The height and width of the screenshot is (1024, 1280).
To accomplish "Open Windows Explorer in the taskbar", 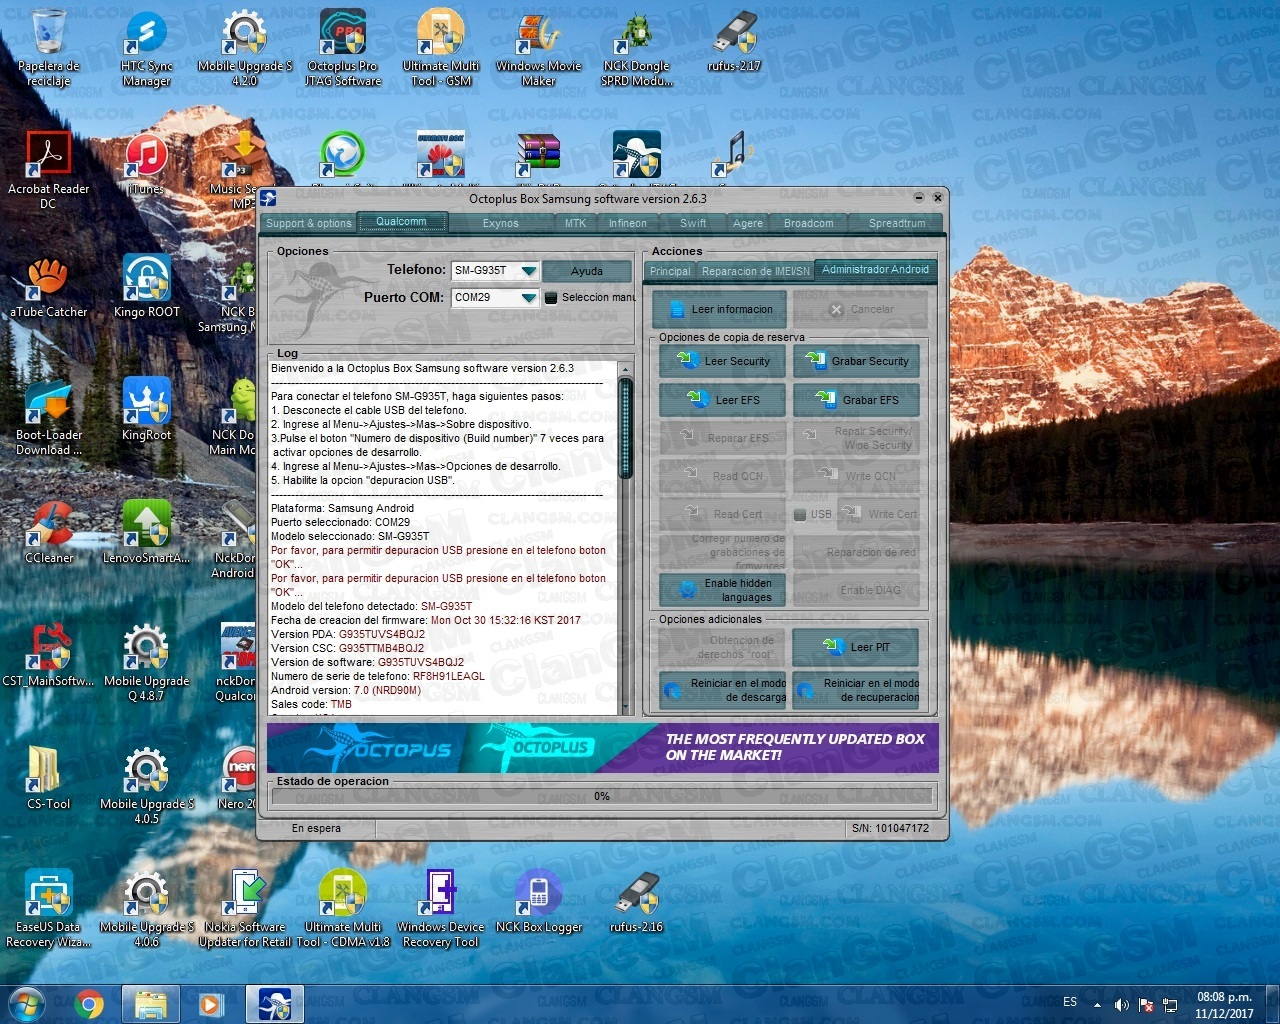I will point(150,1004).
